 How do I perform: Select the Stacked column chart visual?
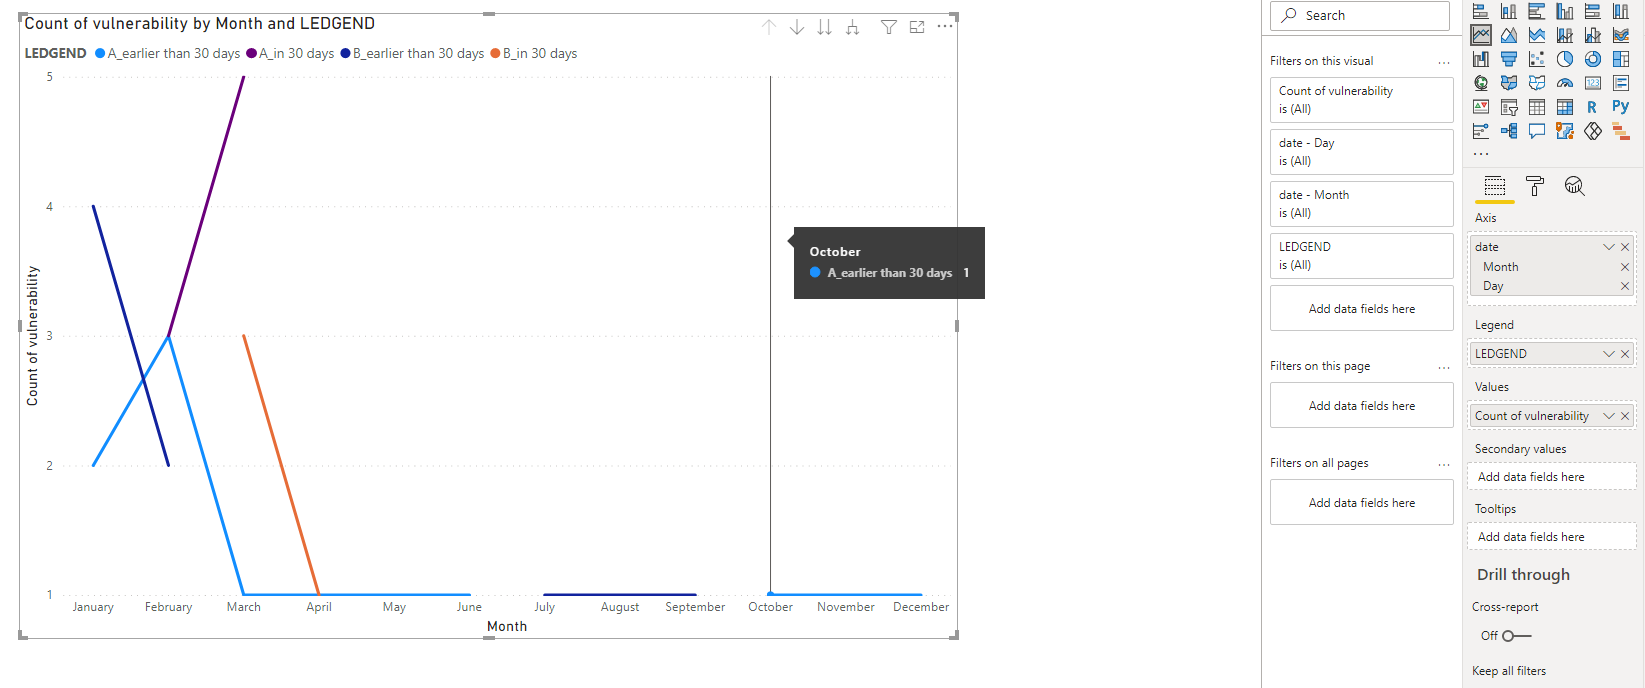1509,12
